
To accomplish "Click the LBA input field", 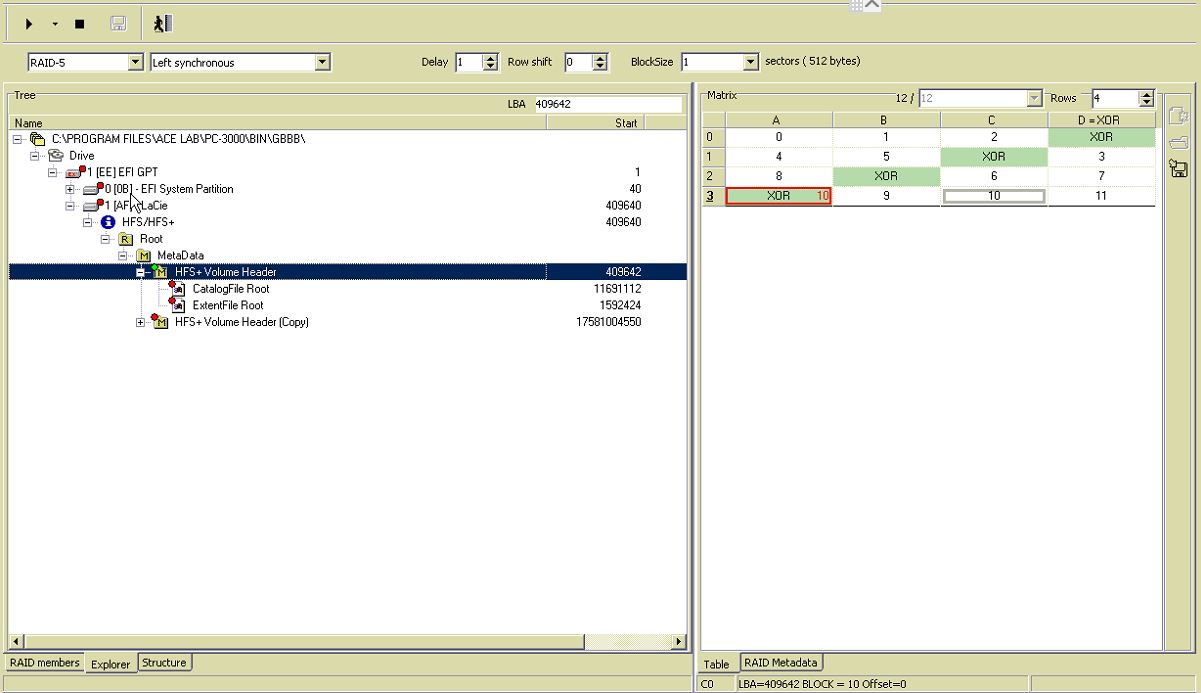I will click(607, 104).
